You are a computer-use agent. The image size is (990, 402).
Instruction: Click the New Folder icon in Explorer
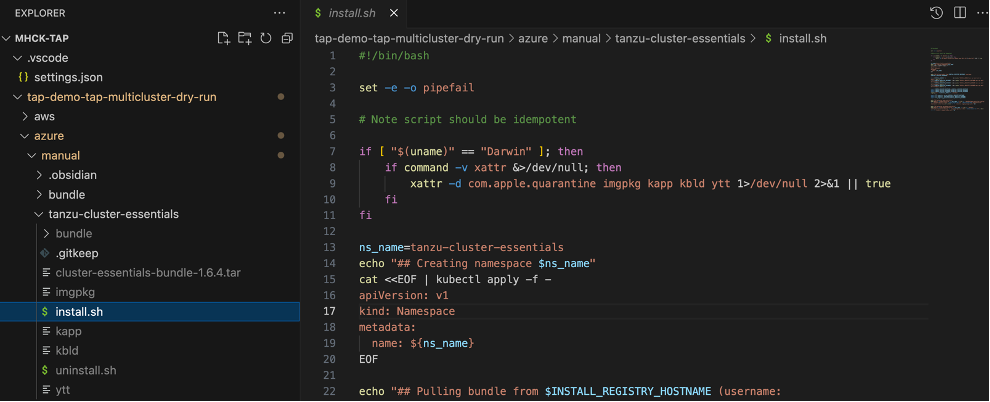(x=245, y=38)
